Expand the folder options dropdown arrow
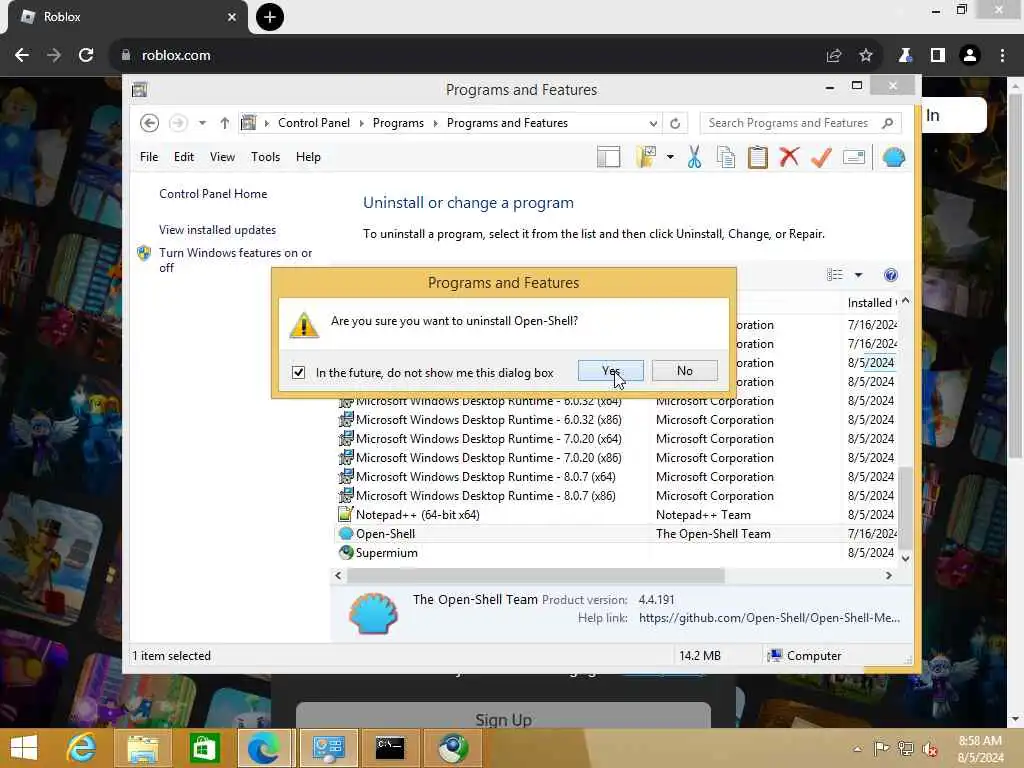Image resolution: width=1024 pixels, height=768 pixels. (670, 157)
